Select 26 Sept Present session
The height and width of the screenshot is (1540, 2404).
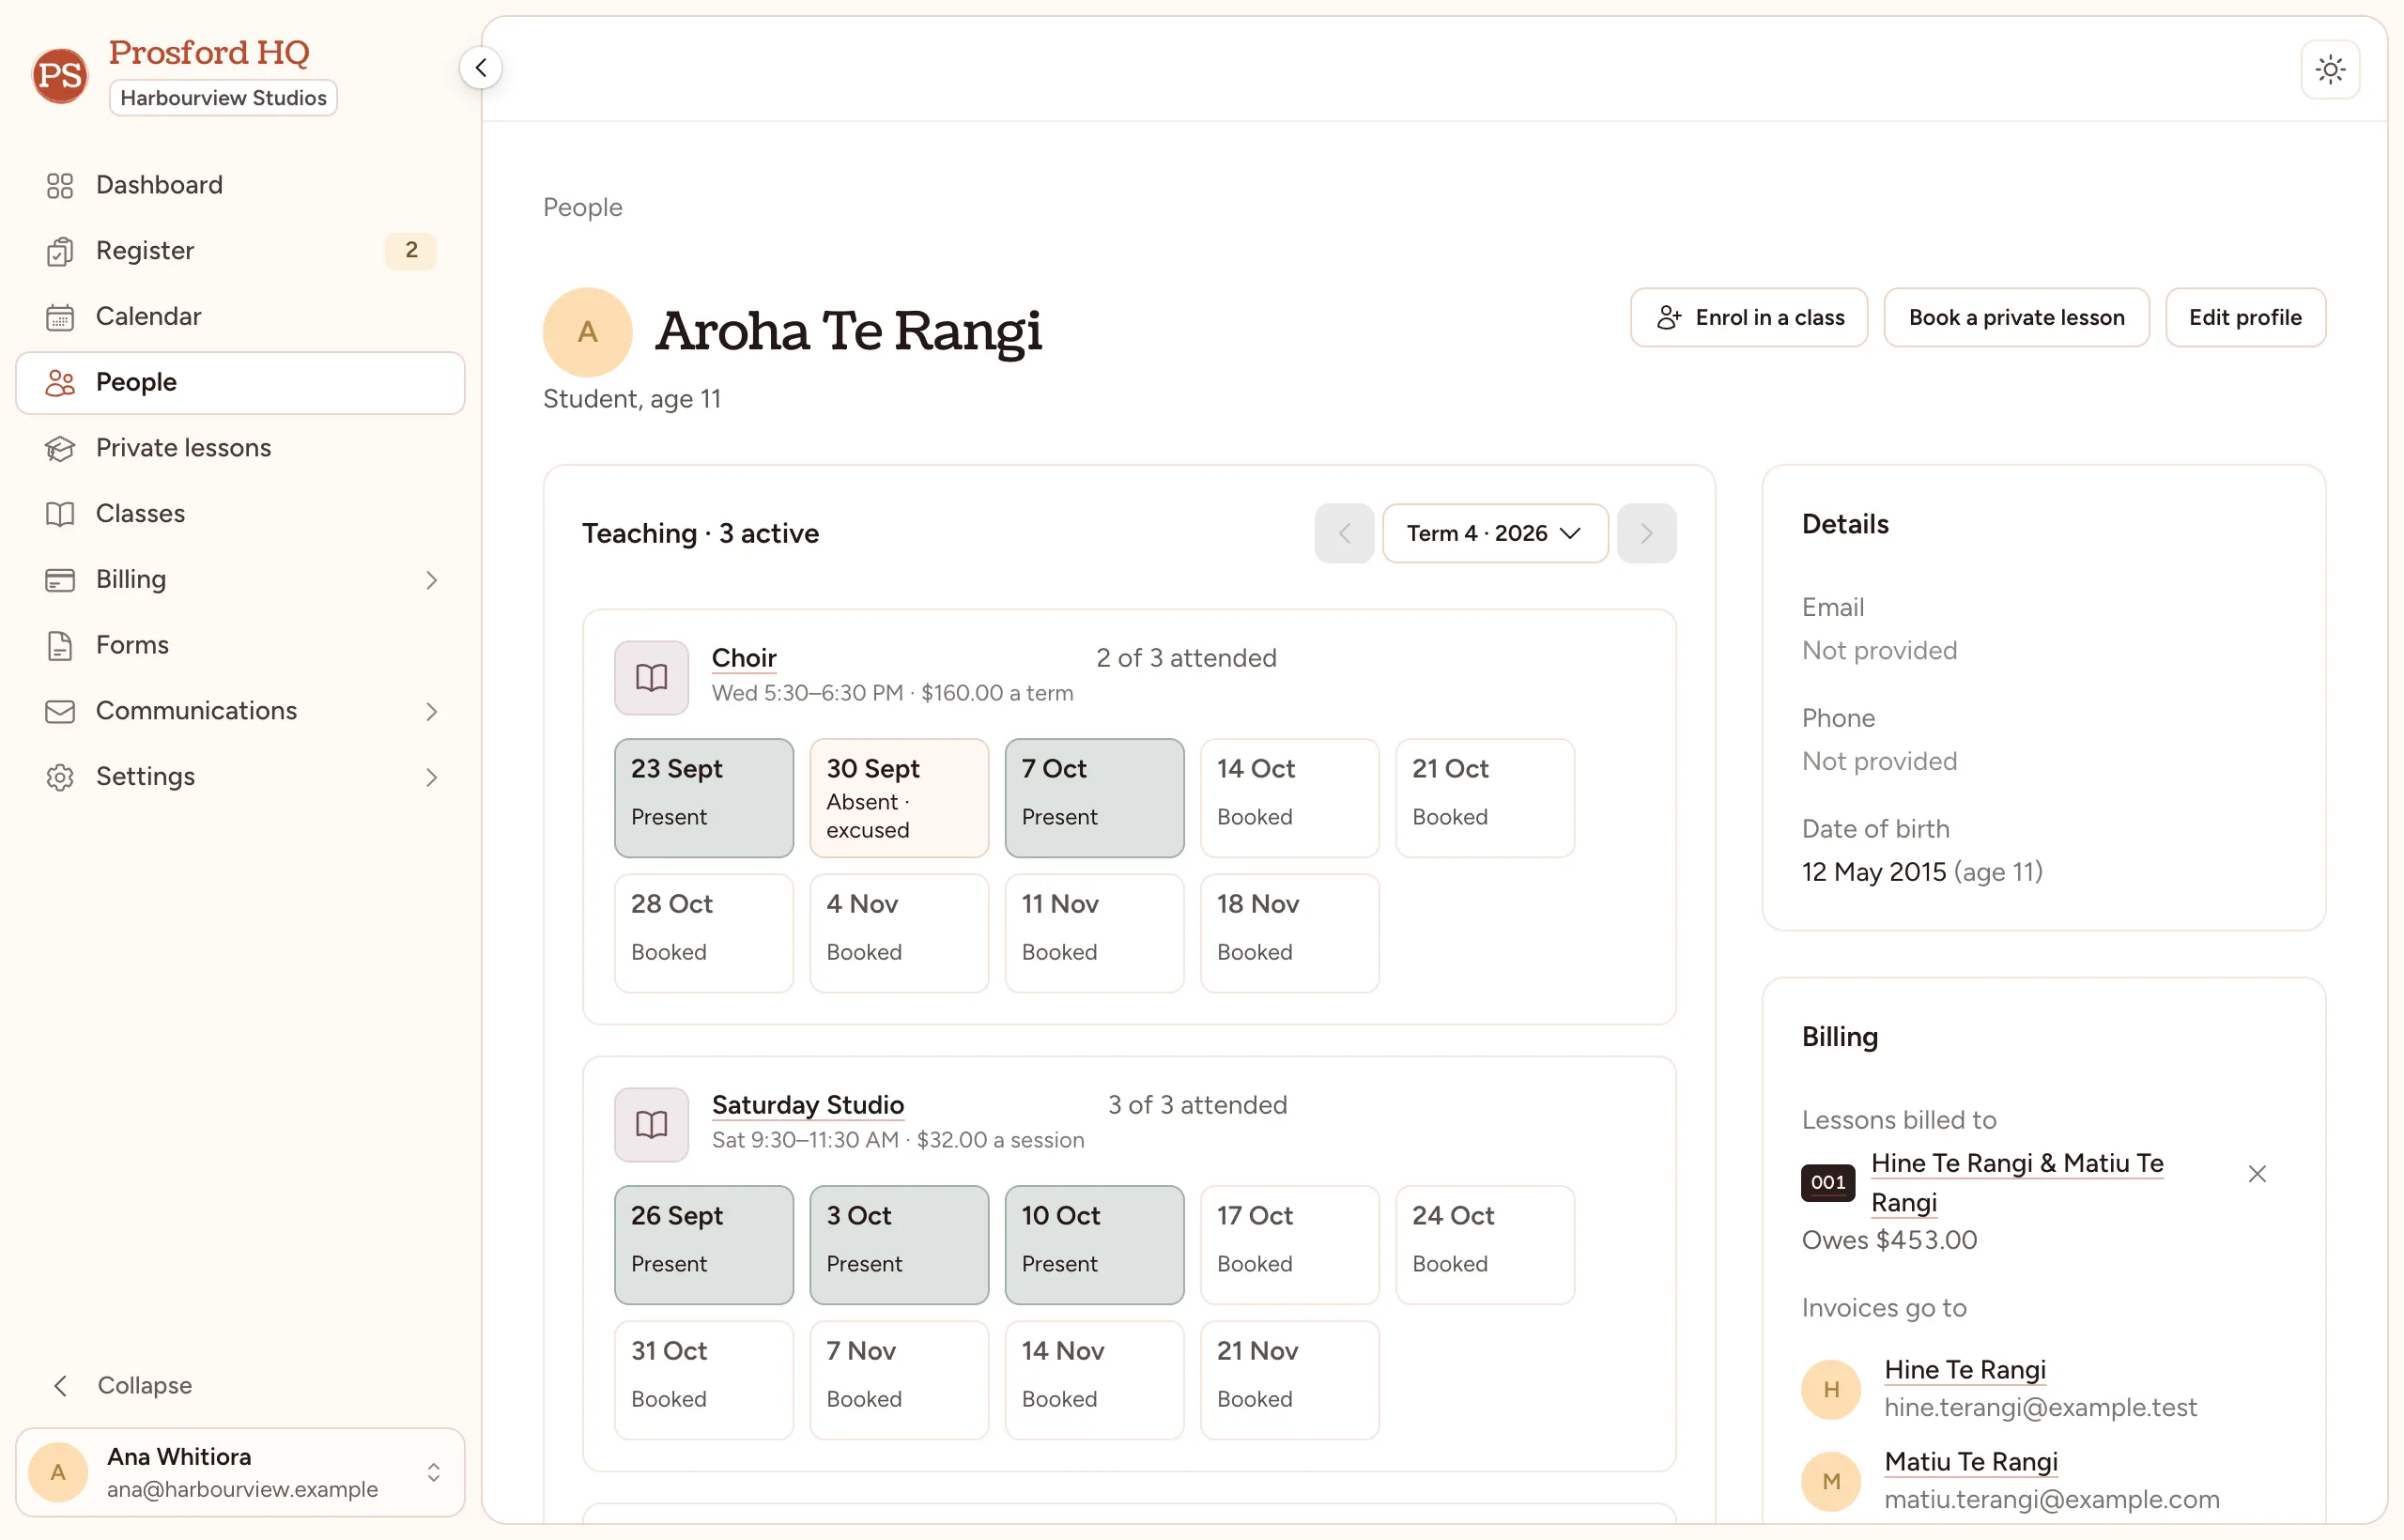[704, 1245]
